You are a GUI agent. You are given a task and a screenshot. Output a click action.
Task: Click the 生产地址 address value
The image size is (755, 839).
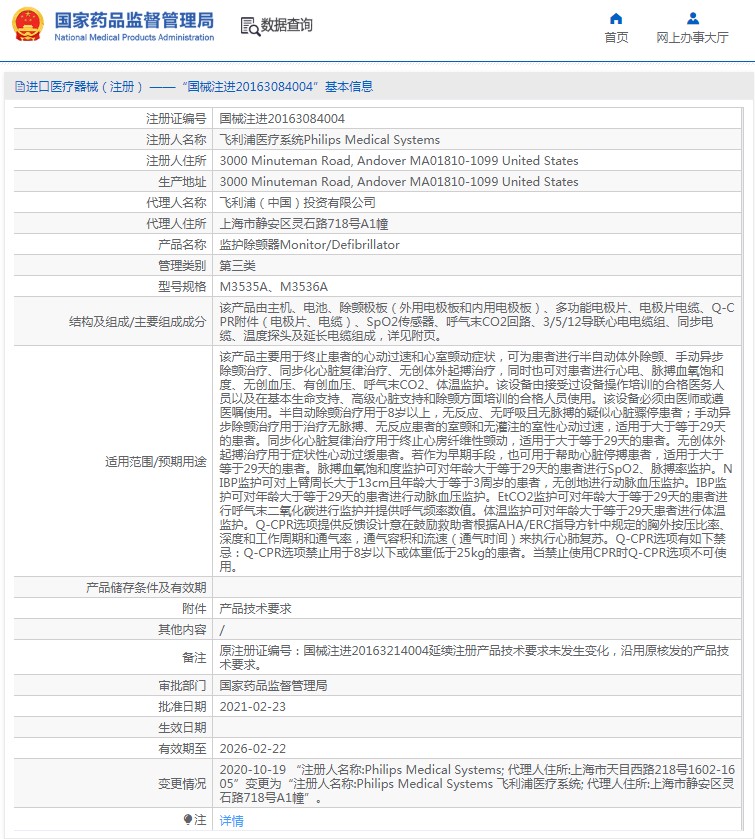pyautogui.click(x=399, y=182)
